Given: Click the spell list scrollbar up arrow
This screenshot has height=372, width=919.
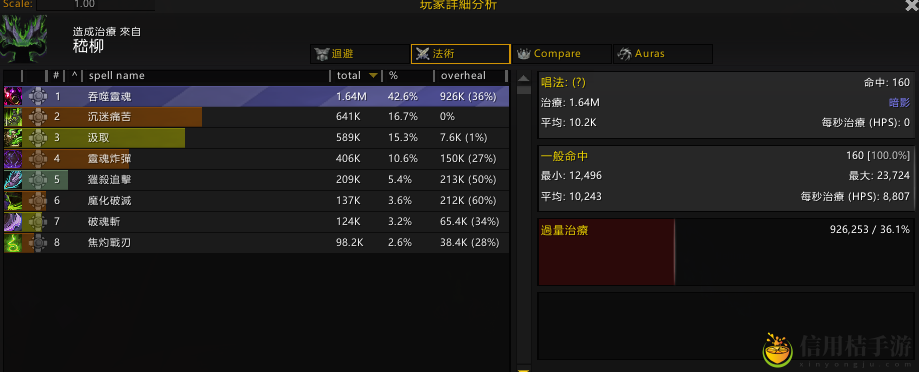Looking at the screenshot, I should [524, 80].
